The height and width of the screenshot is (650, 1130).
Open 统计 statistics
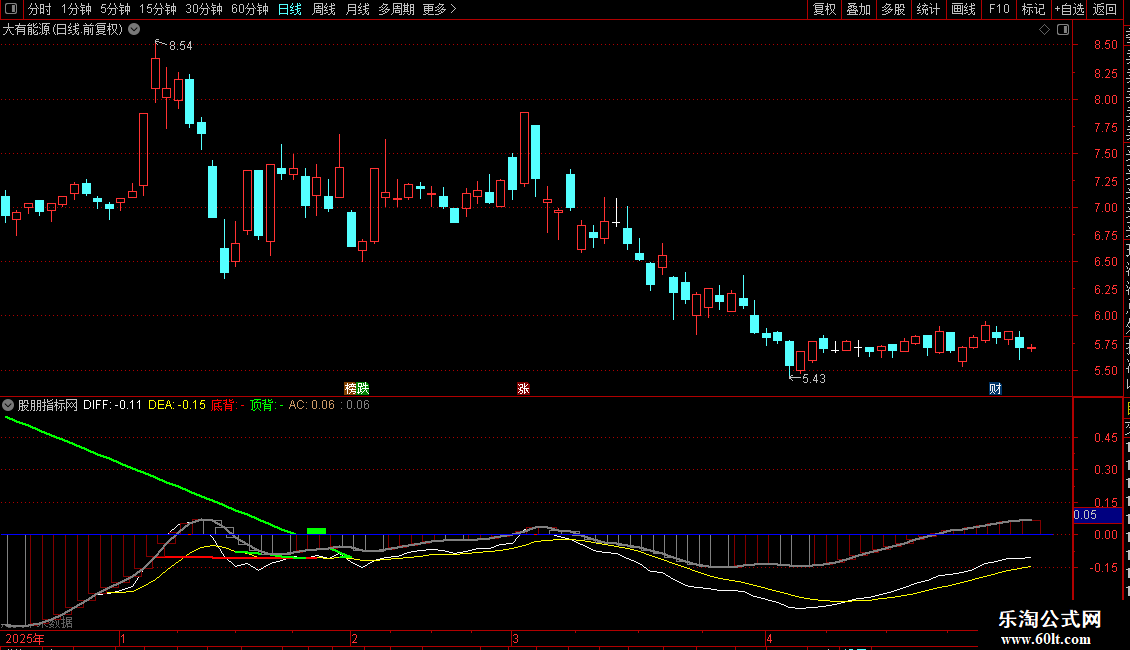point(928,9)
